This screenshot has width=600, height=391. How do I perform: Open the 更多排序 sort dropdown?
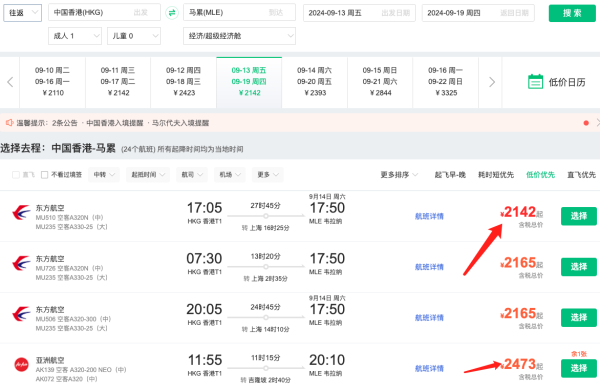click(x=399, y=175)
